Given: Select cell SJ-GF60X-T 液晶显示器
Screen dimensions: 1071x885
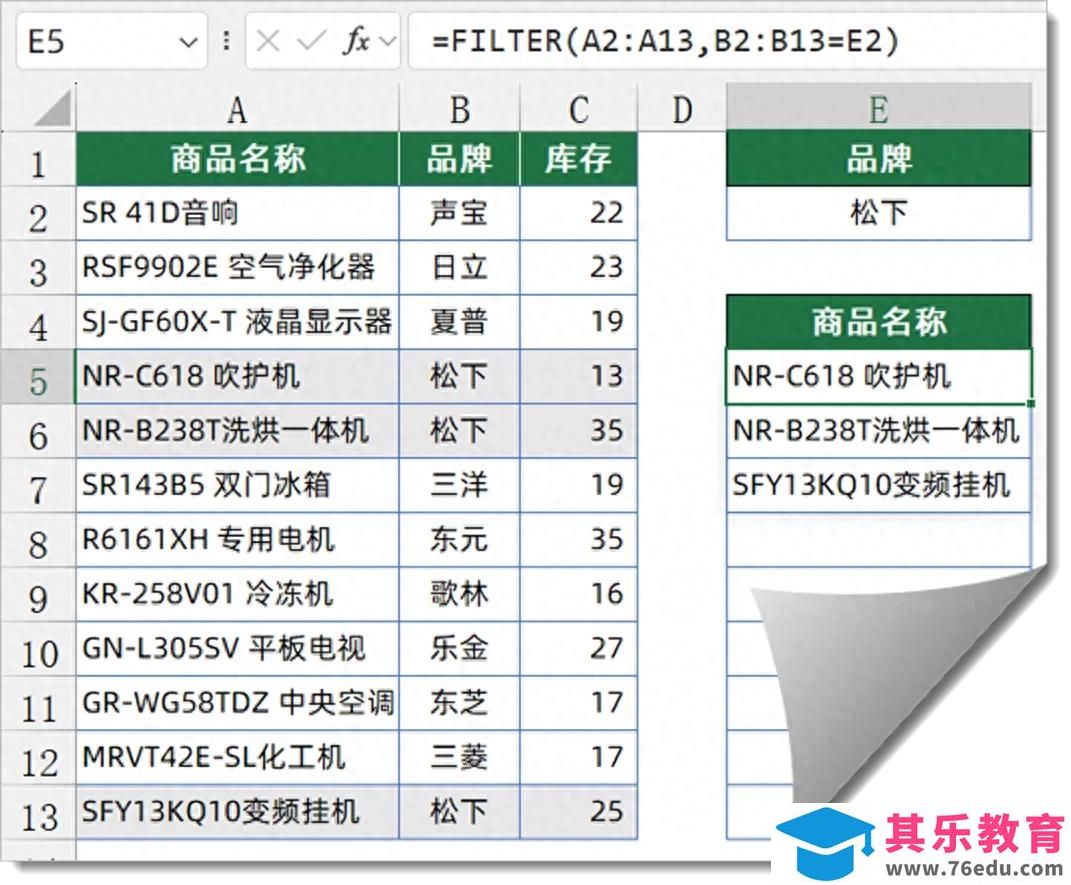Looking at the screenshot, I should (x=237, y=322).
